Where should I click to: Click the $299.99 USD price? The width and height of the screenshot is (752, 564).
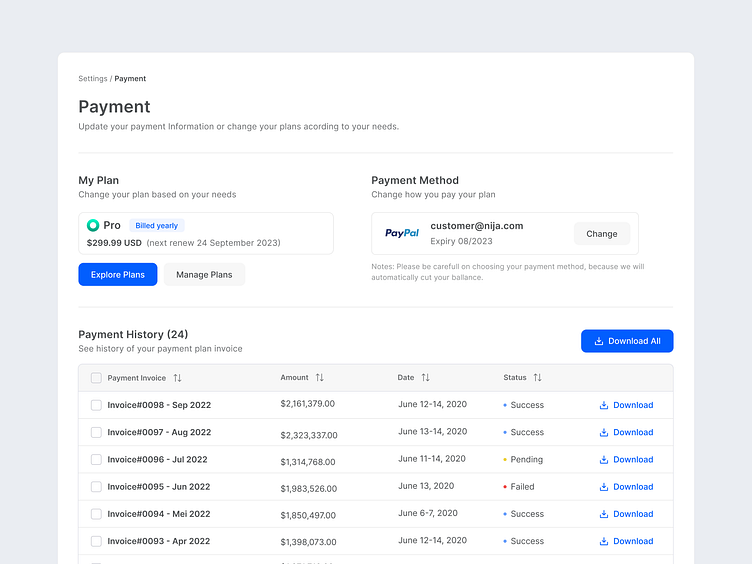tap(114, 243)
